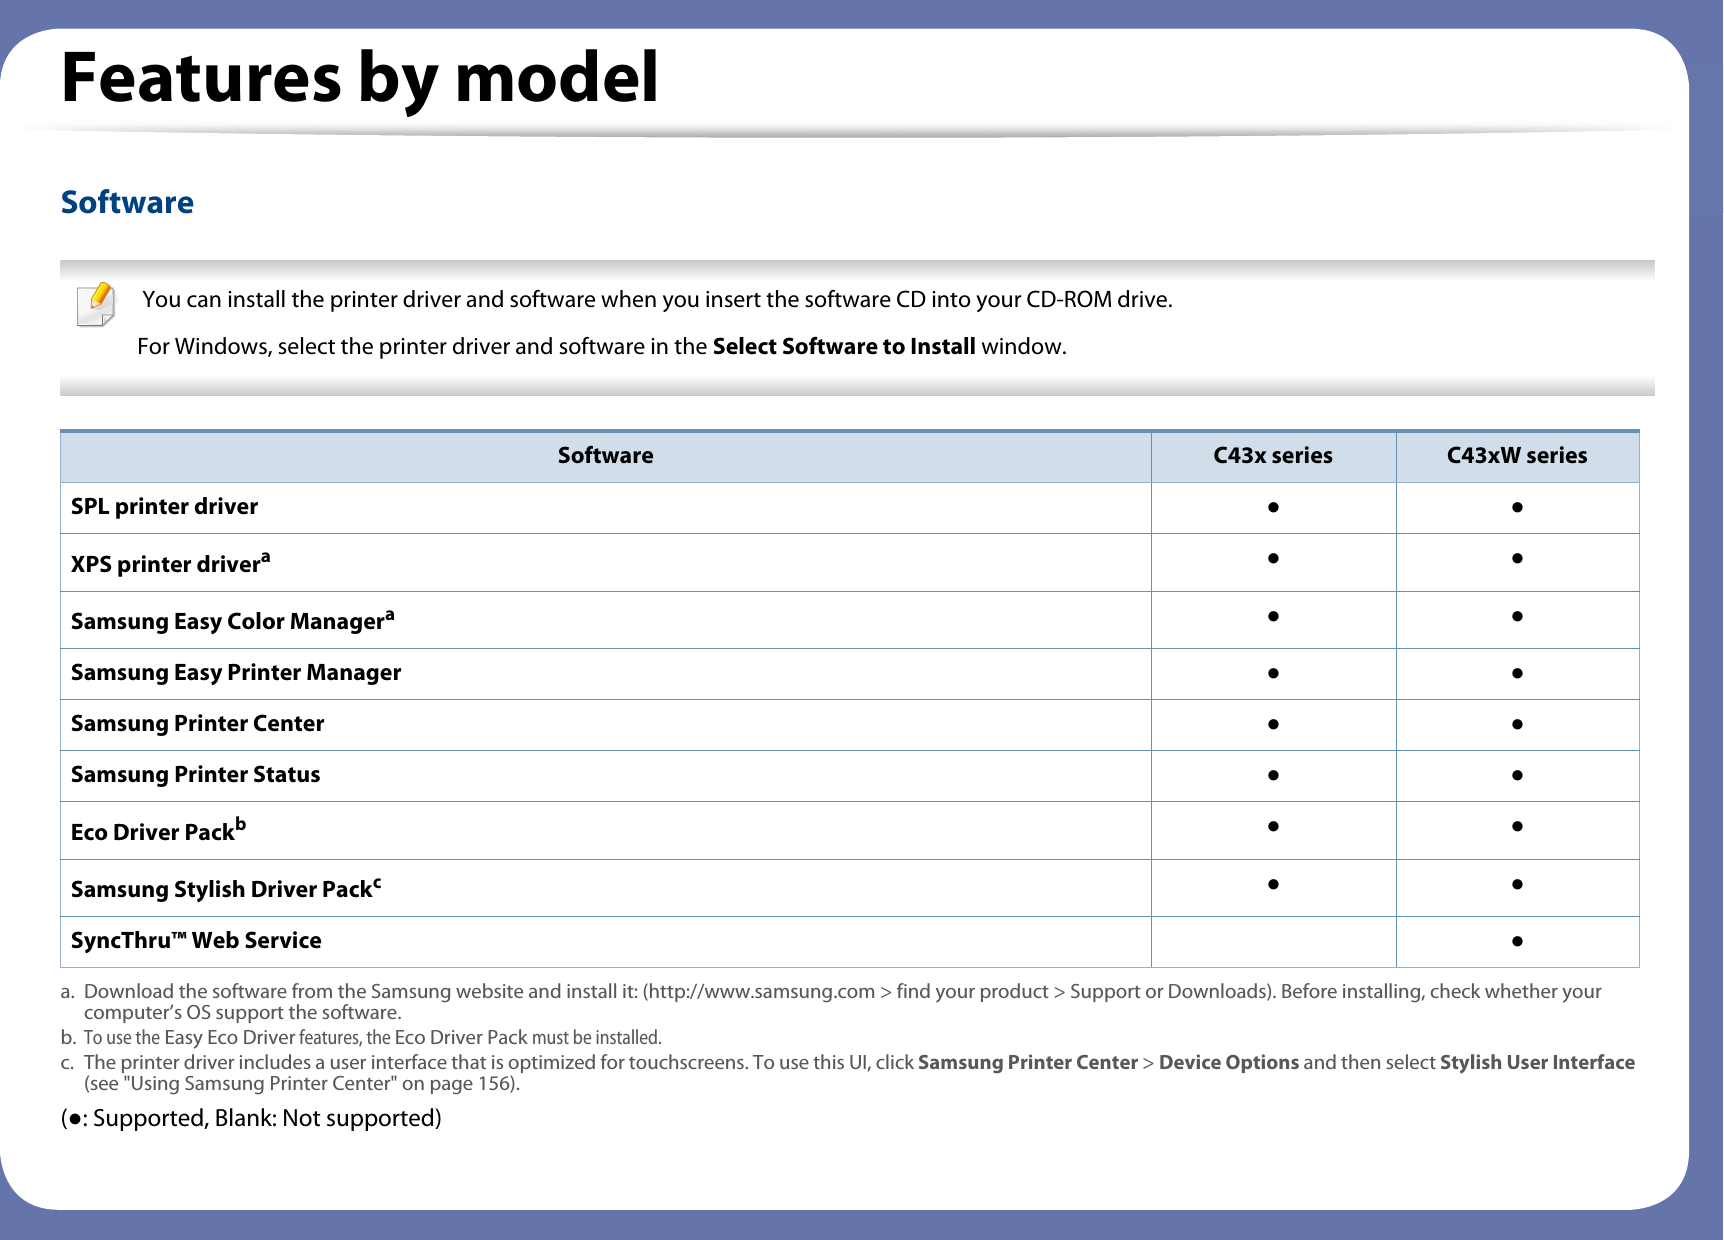This screenshot has height=1240, width=1724.
Task: Select the 'Samsung Printer Center' table row label
Action: coord(197,724)
